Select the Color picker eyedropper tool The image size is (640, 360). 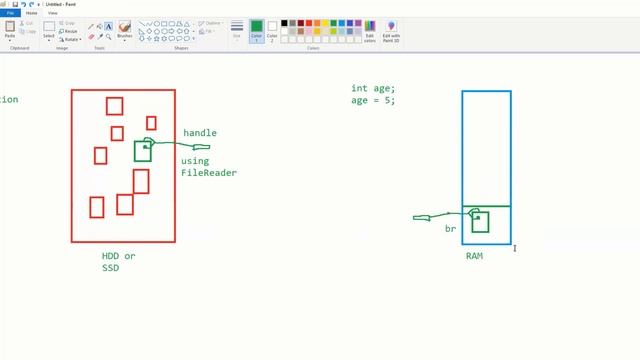click(x=100, y=37)
